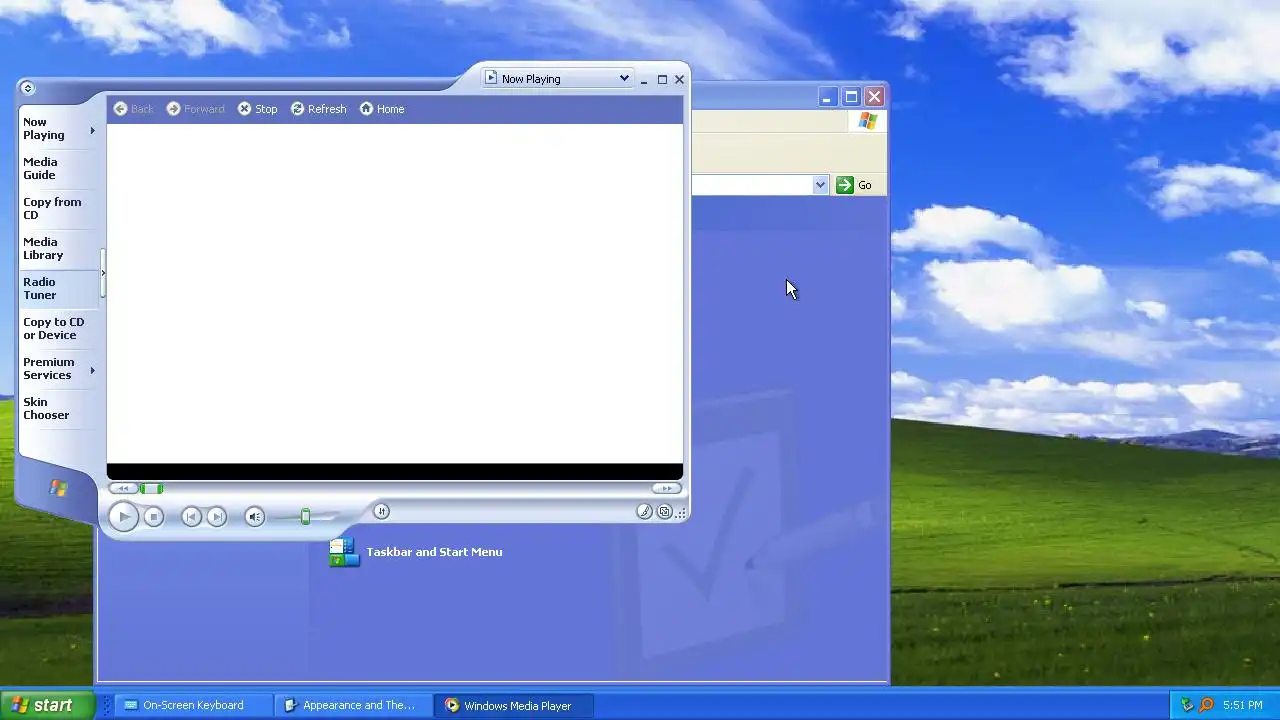Expand the Premium Services arrow
The image size is (1280, 720).
pyautogui.click(x=93, y=370)
